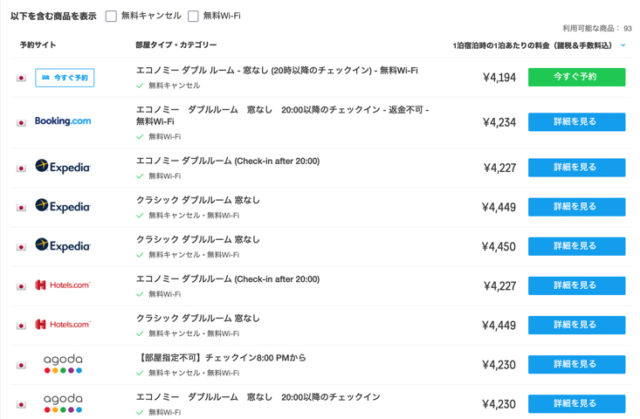
Task: Enable the 無料Wi-Fi filter checkbox
Action: click(x=193, y=16)
